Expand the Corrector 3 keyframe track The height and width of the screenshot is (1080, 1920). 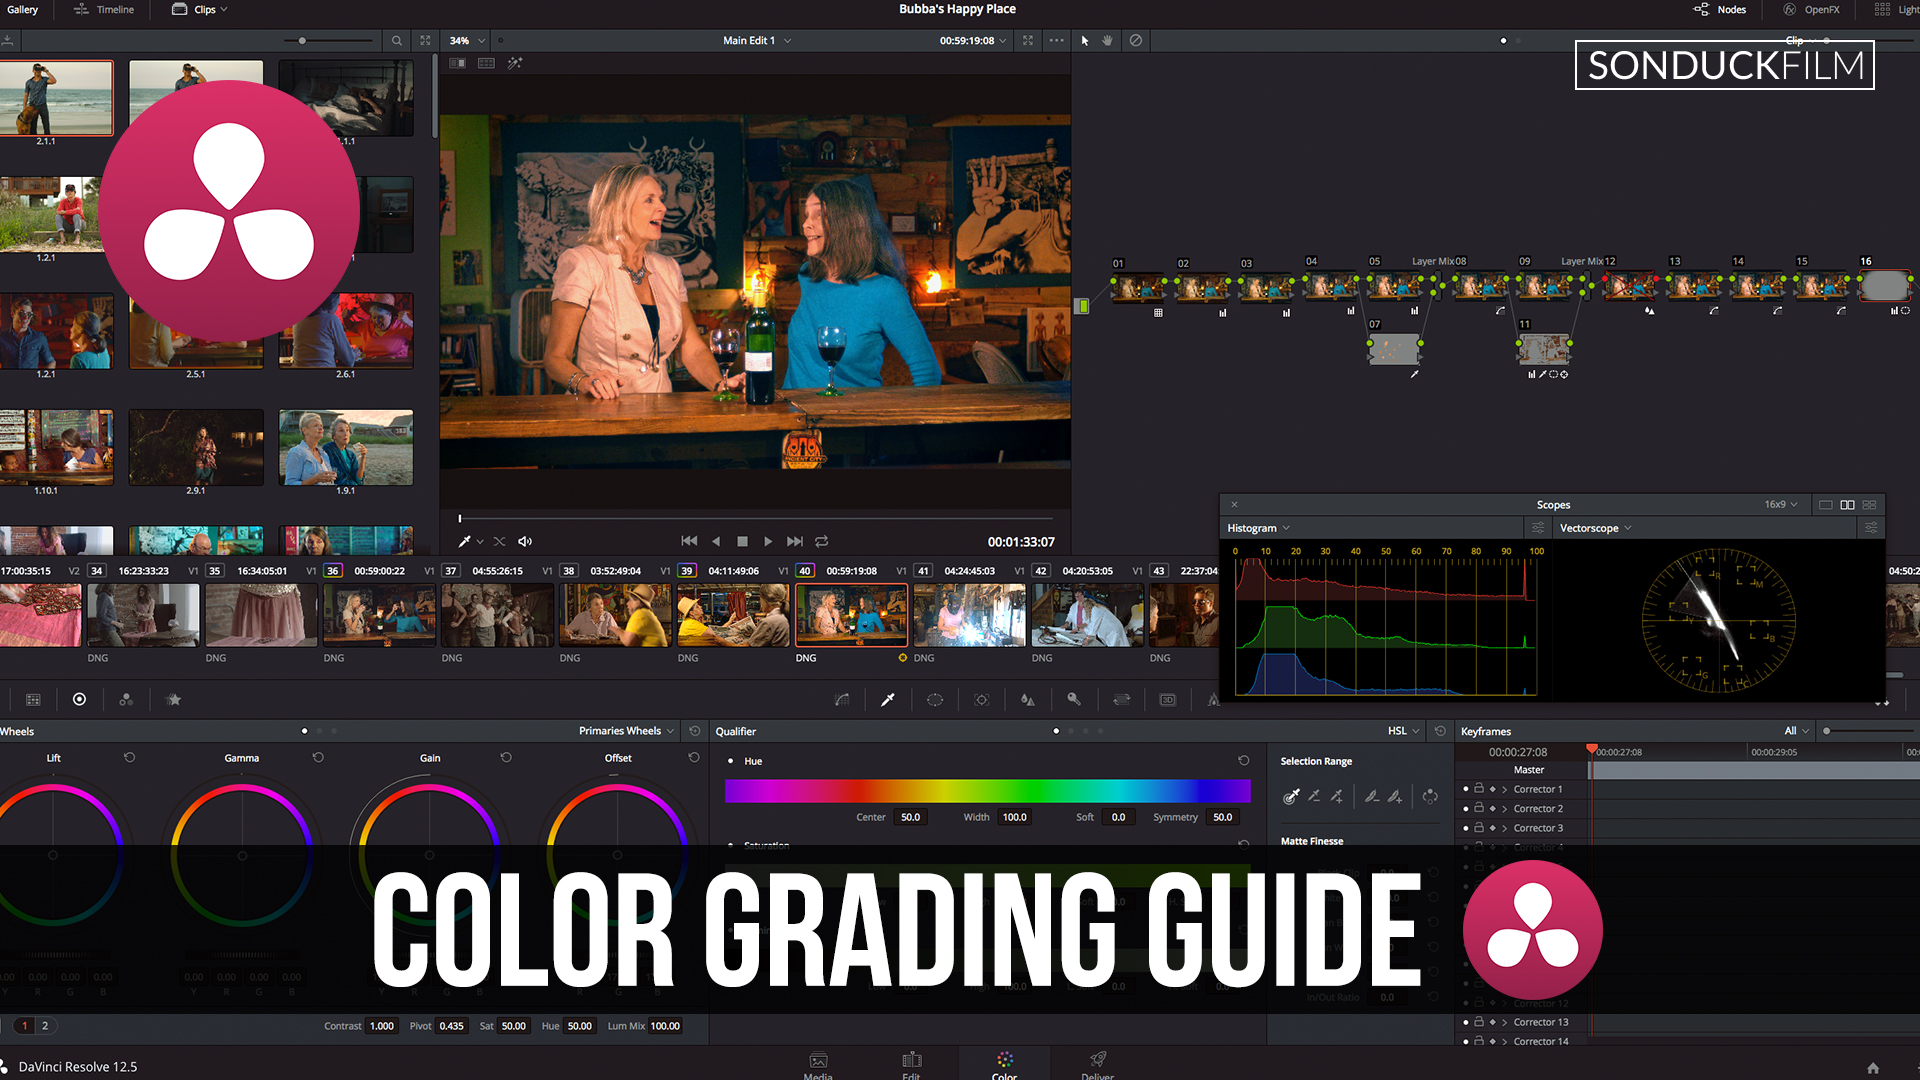point(1504,828)
